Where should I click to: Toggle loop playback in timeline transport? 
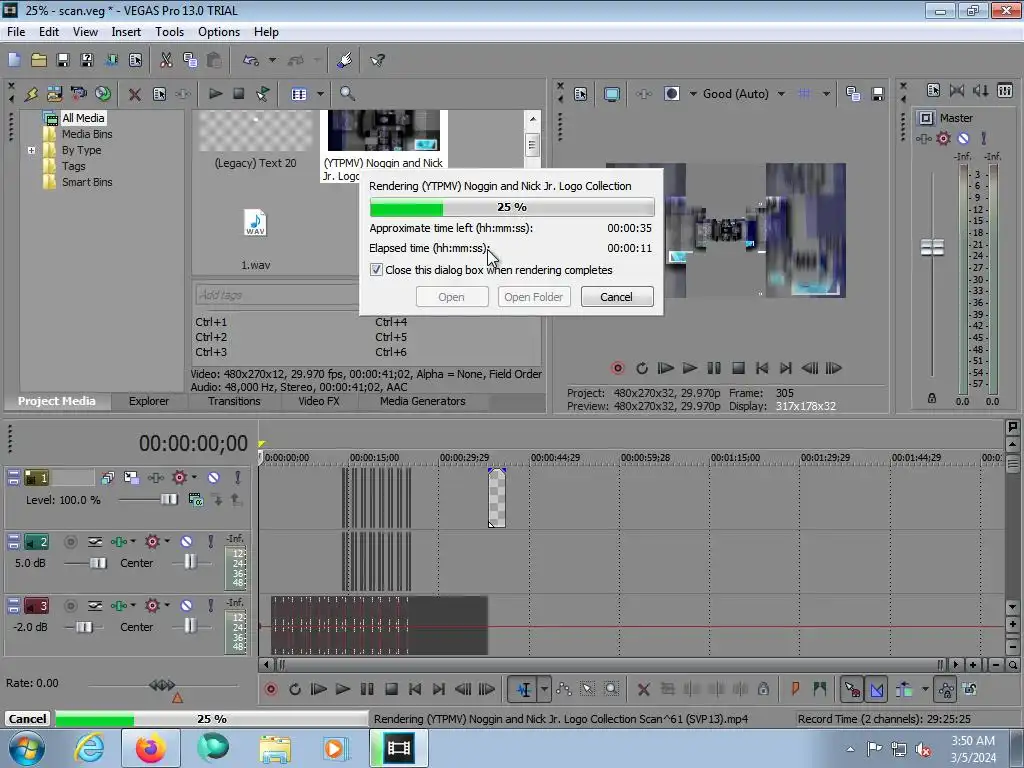pos(295,689)
